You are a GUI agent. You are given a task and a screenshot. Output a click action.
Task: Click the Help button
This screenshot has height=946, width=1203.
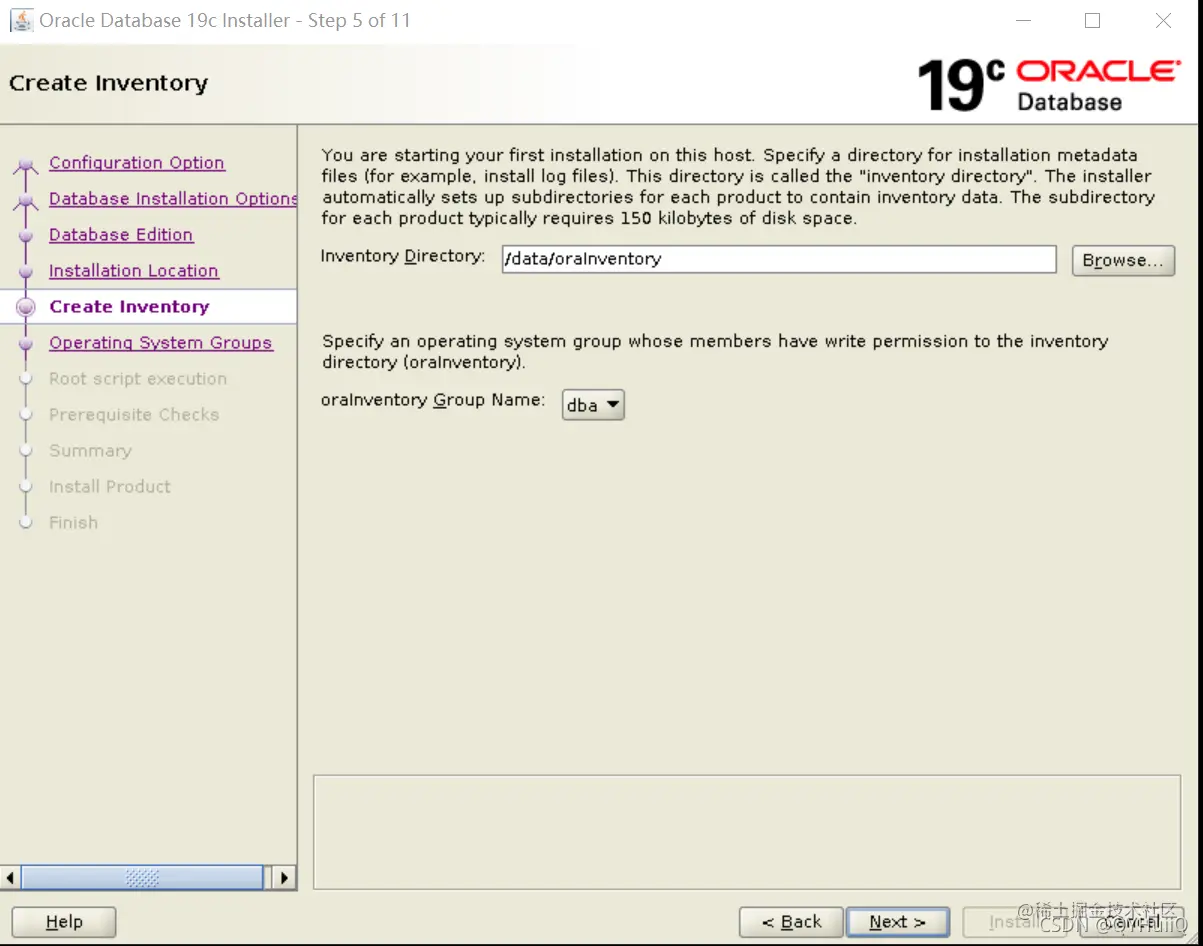coord(64,922)
